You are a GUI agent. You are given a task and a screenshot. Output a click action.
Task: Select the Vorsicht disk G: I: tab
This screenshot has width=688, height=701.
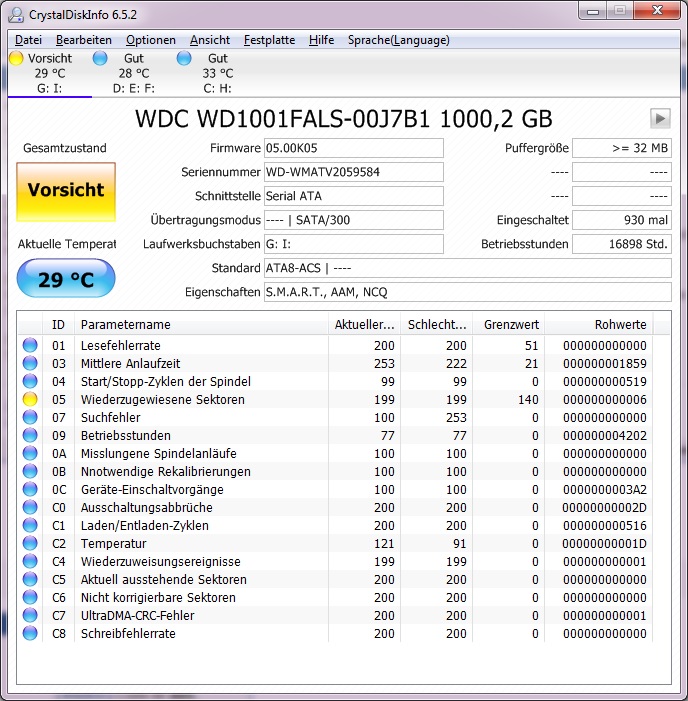(50, 73)
